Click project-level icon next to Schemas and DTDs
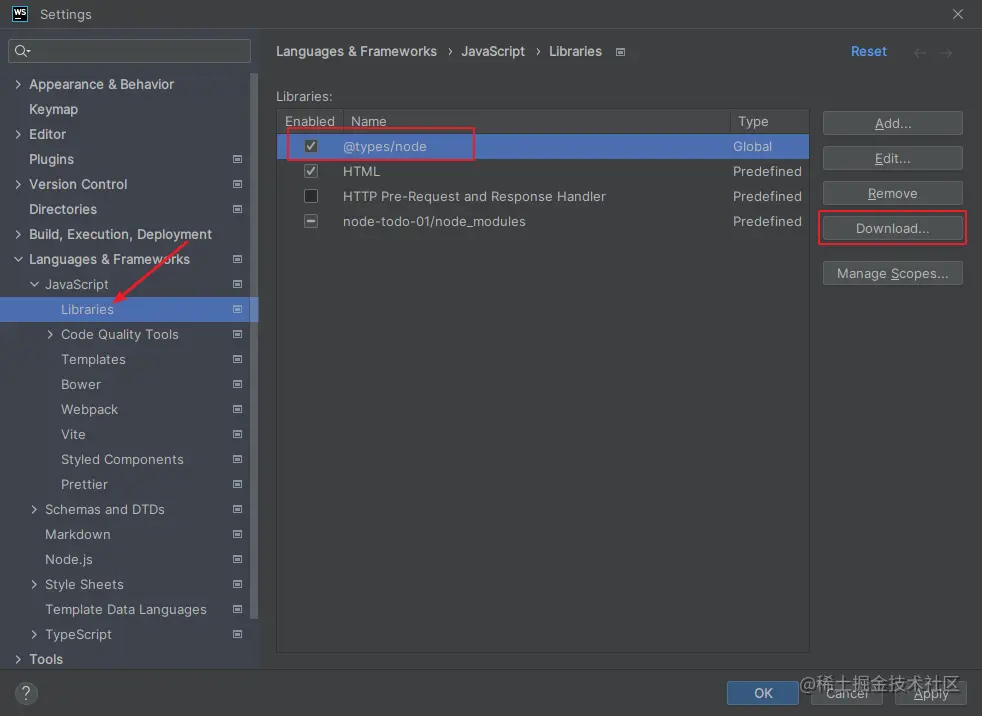 point(237,509)
